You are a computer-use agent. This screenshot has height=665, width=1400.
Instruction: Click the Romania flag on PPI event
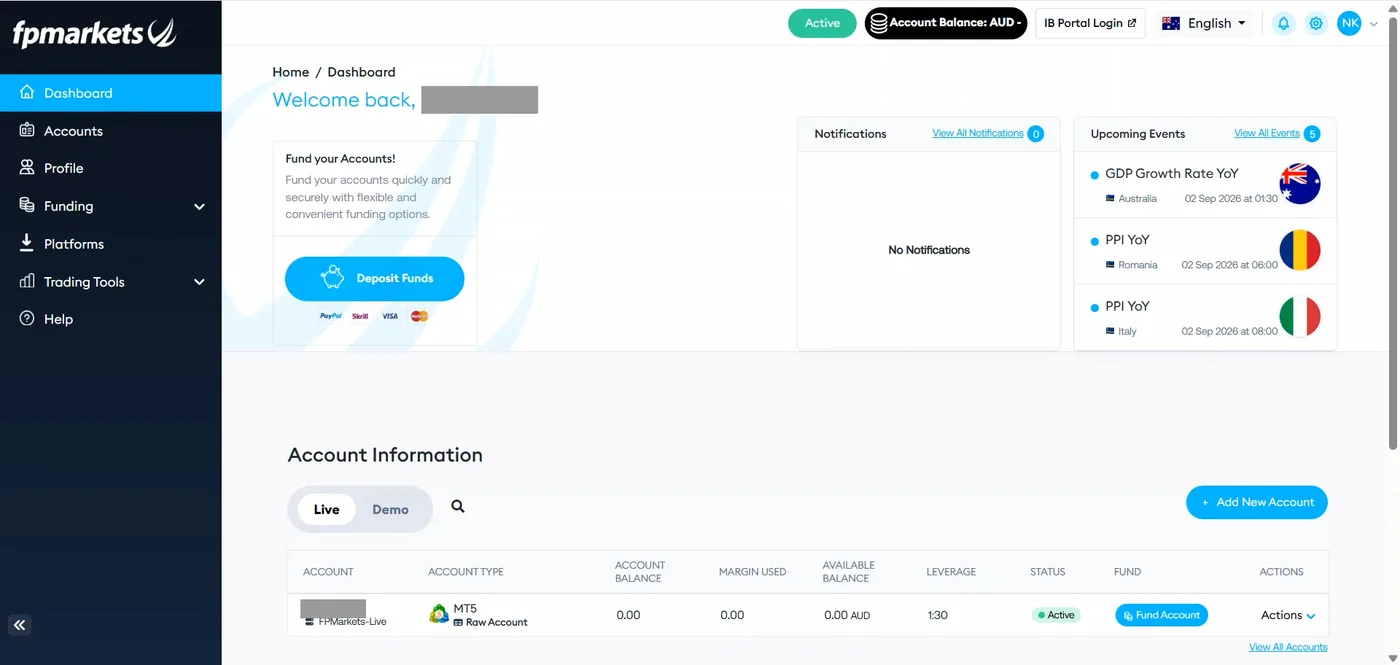[1300, 250]
